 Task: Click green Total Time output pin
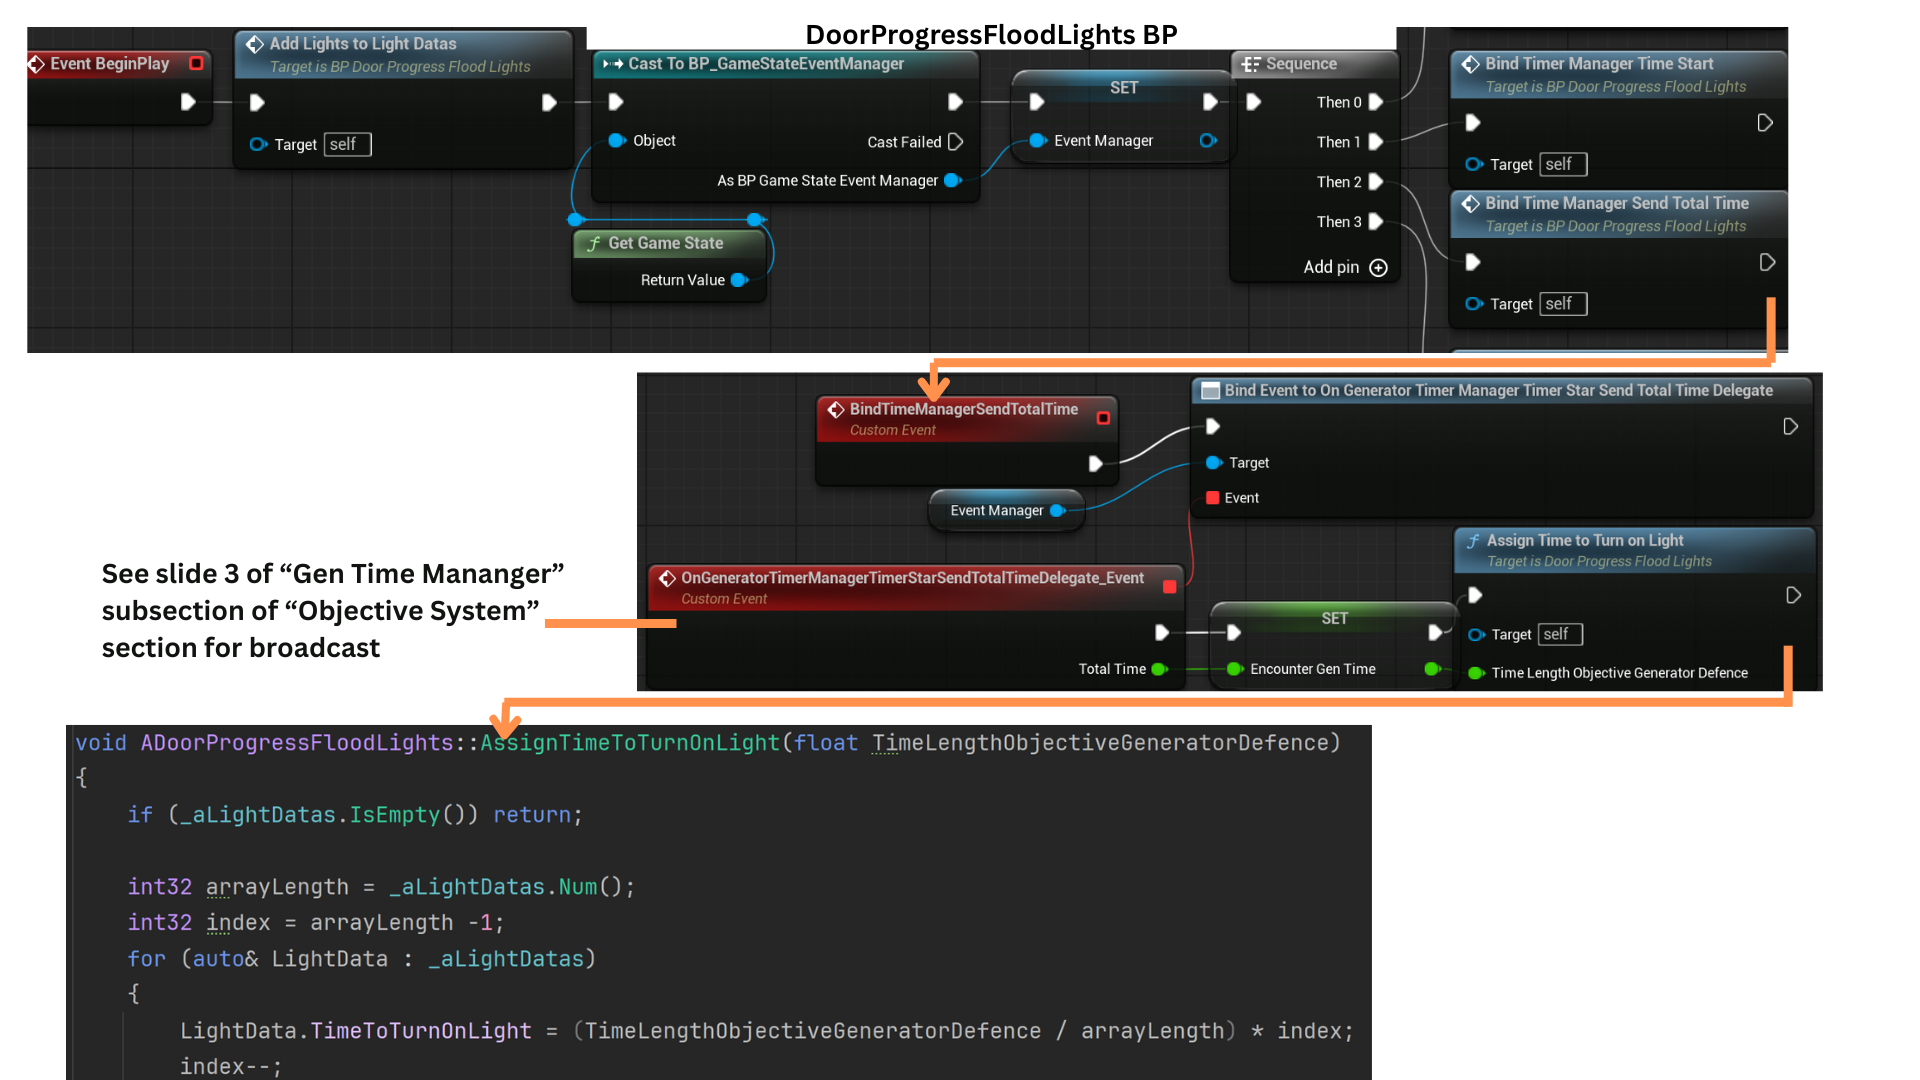(x=1159, y=669)
